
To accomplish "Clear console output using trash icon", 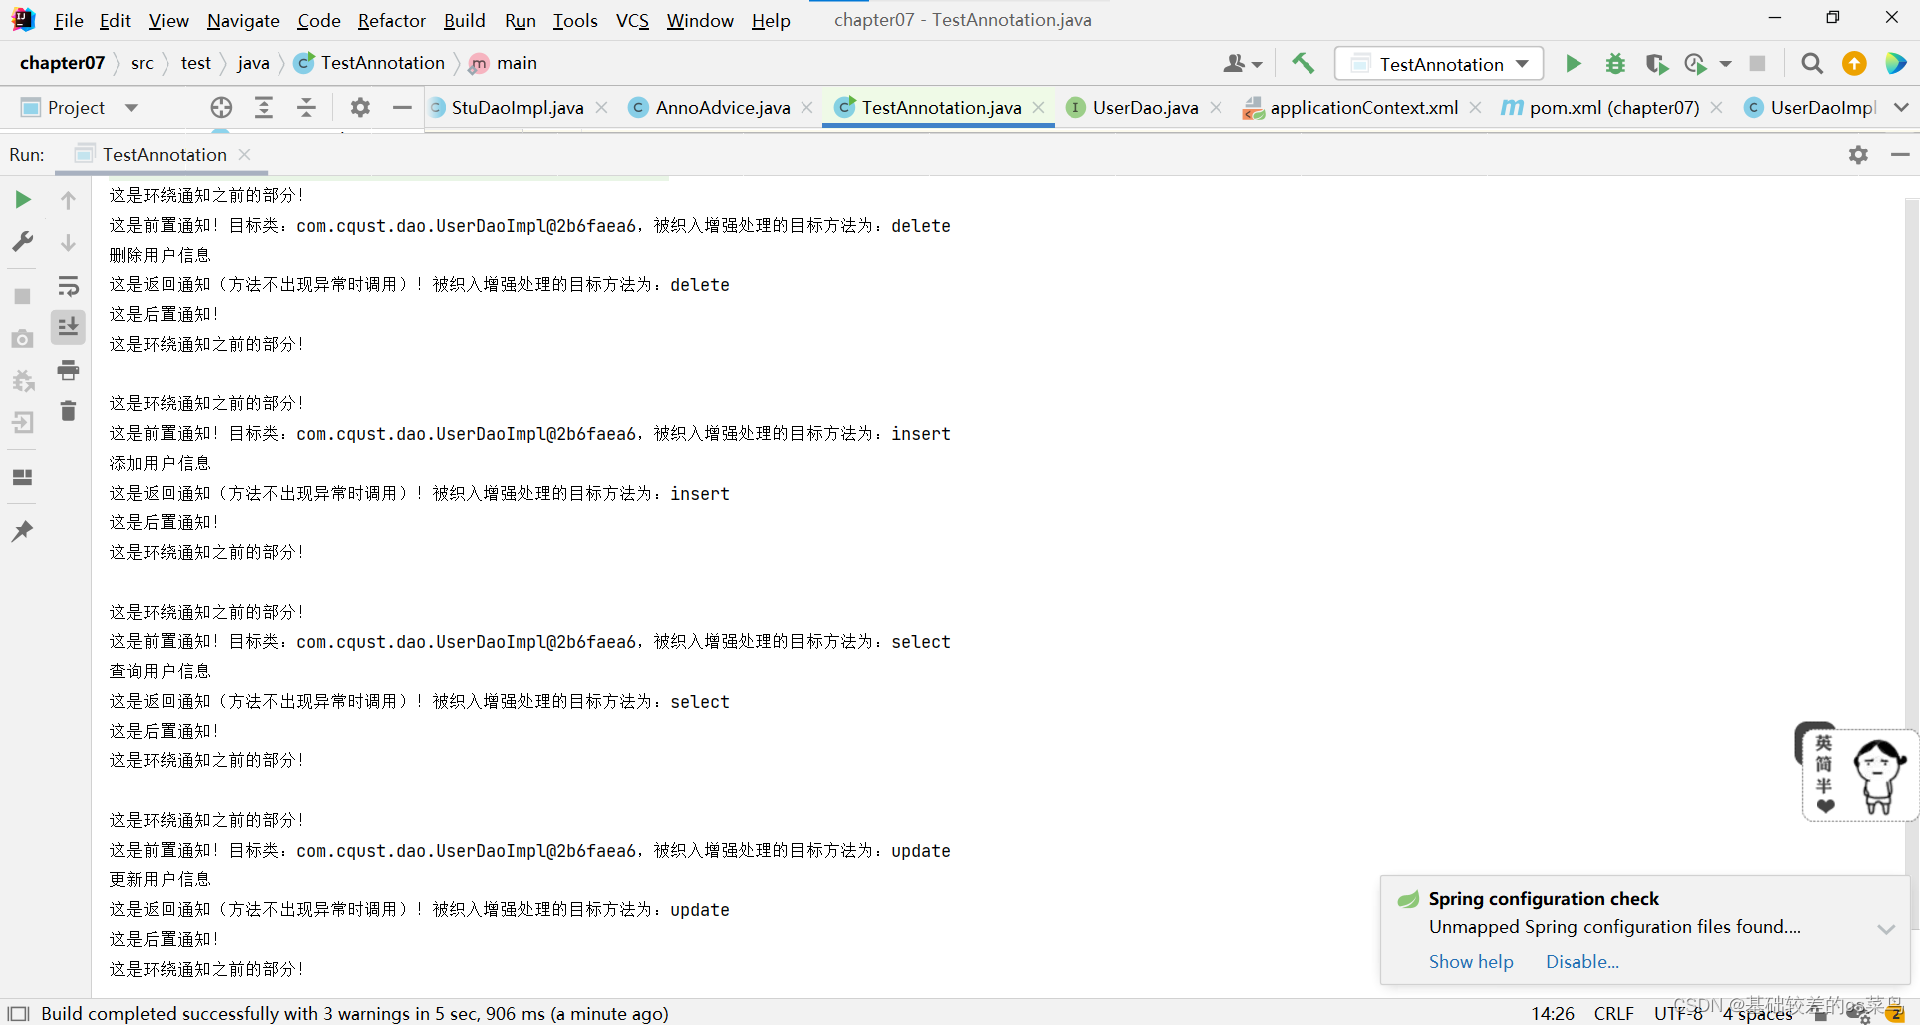I will 68,411.
